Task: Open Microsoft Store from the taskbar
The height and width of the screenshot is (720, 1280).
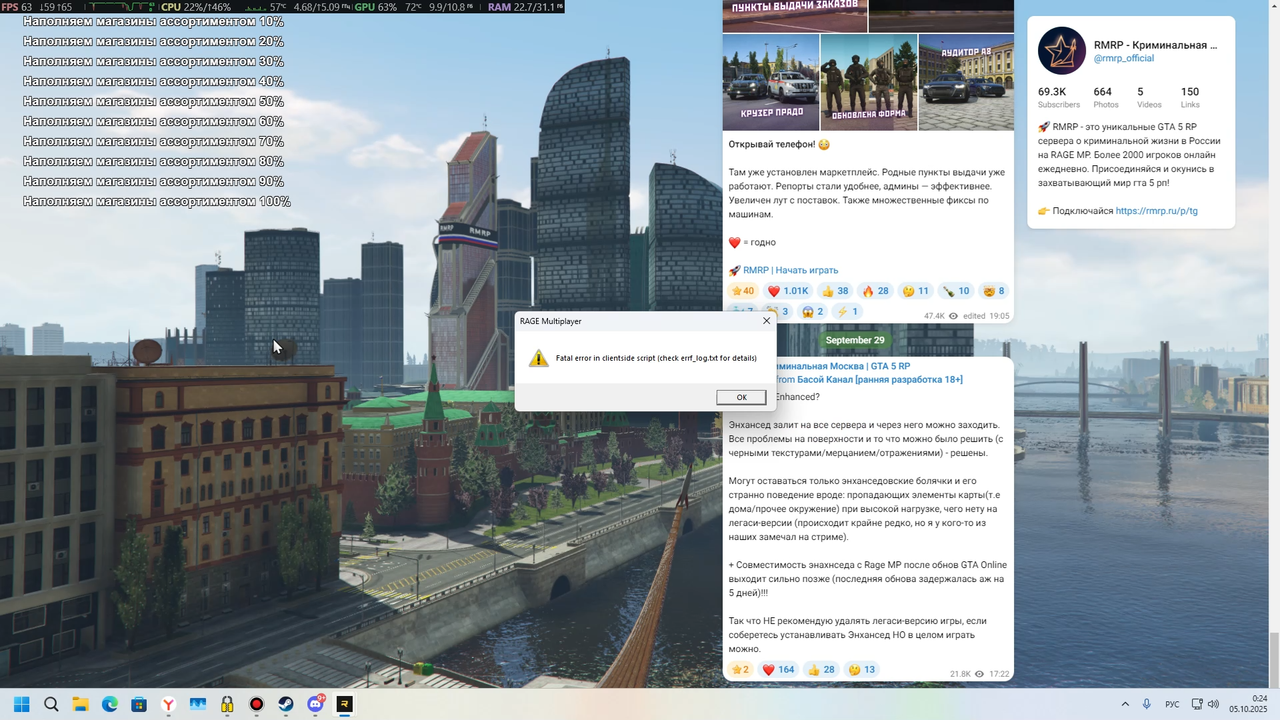Action: pyautogui.click(x=139, y=704)
